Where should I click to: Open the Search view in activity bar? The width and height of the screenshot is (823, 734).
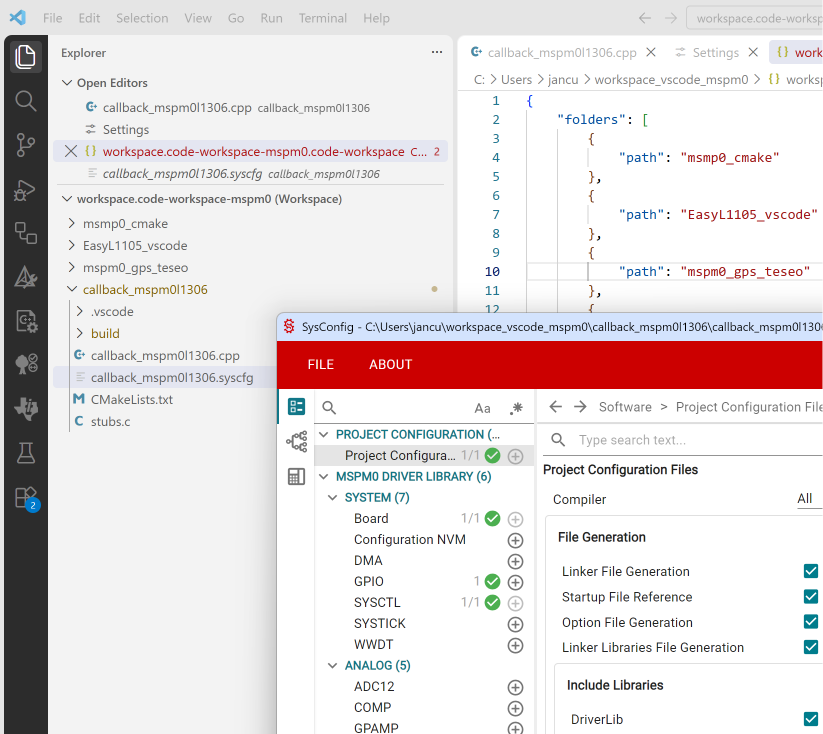tap(25, 101)
